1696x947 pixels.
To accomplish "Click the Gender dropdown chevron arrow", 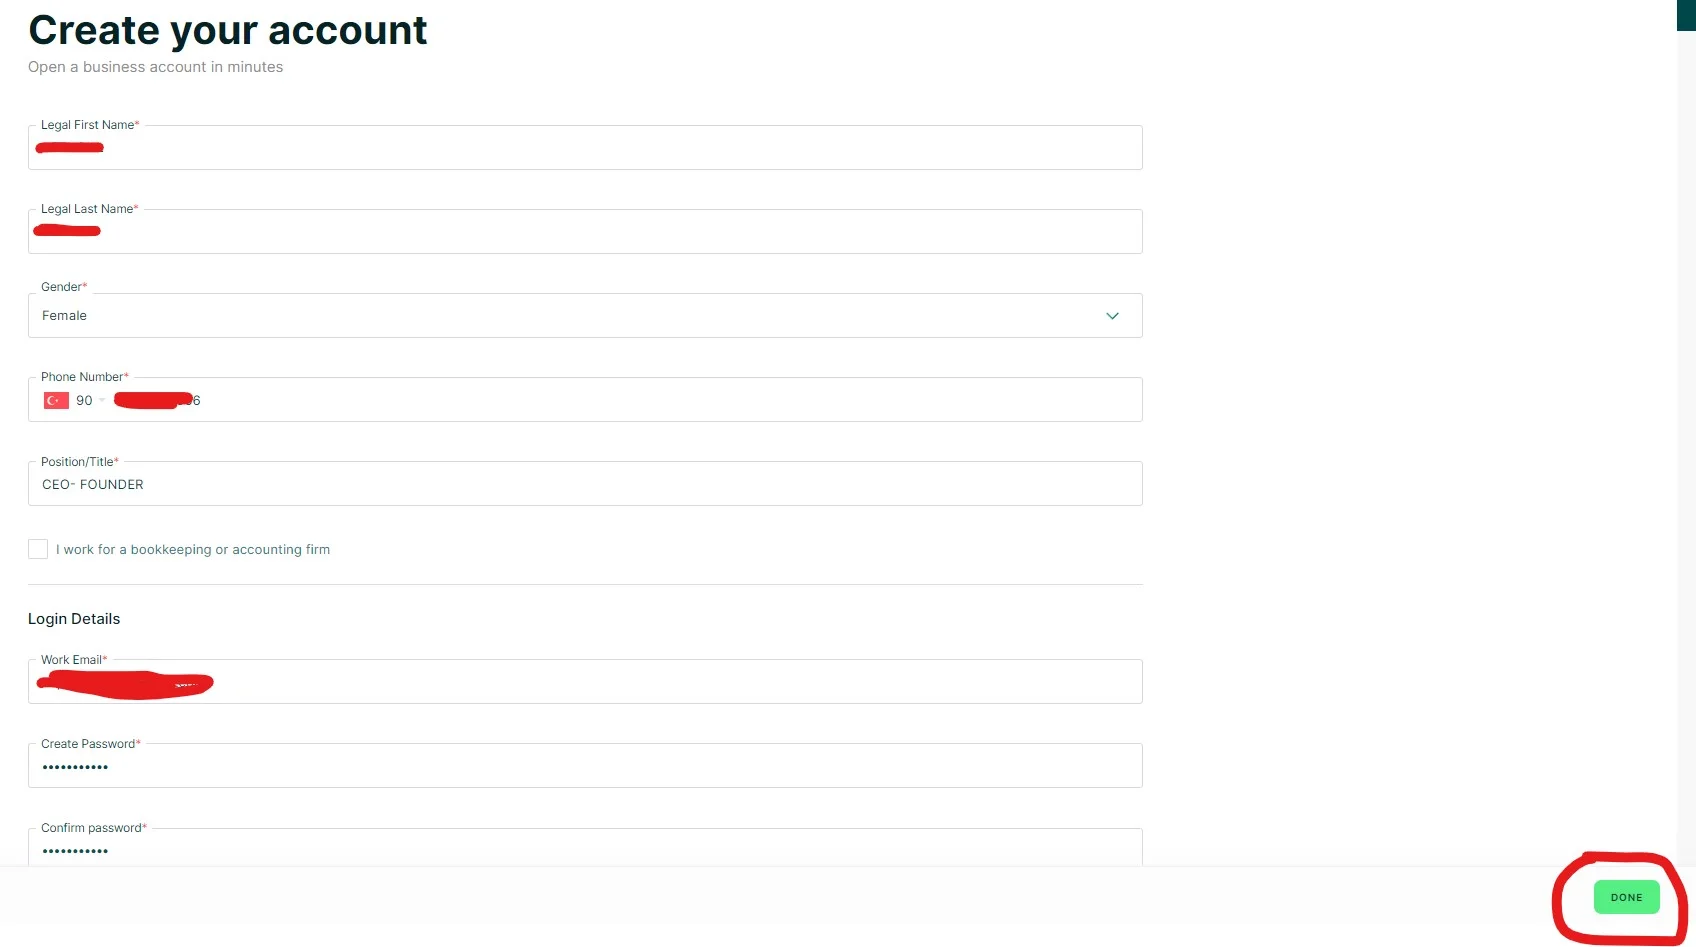I will point(1112,316).
